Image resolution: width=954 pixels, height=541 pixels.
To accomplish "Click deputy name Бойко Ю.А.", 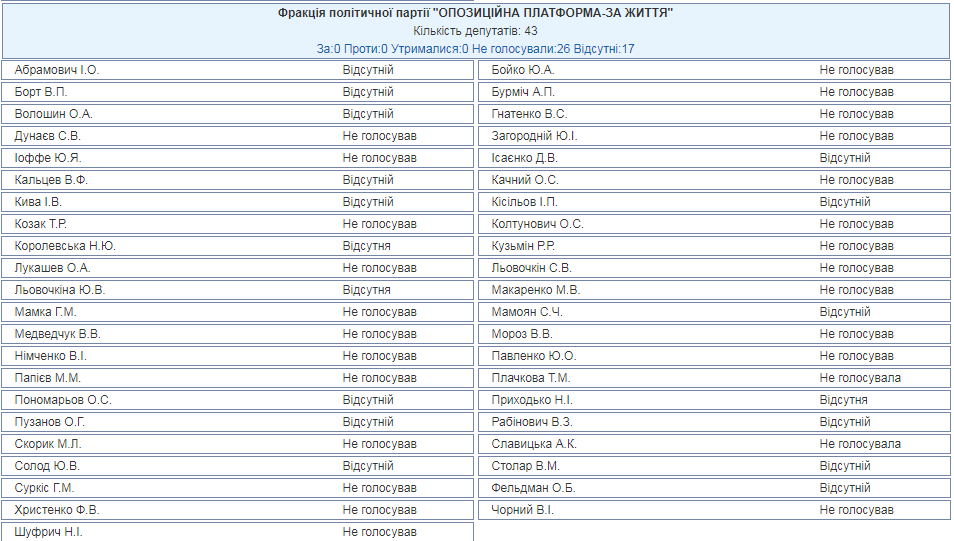I will (523, 70).
